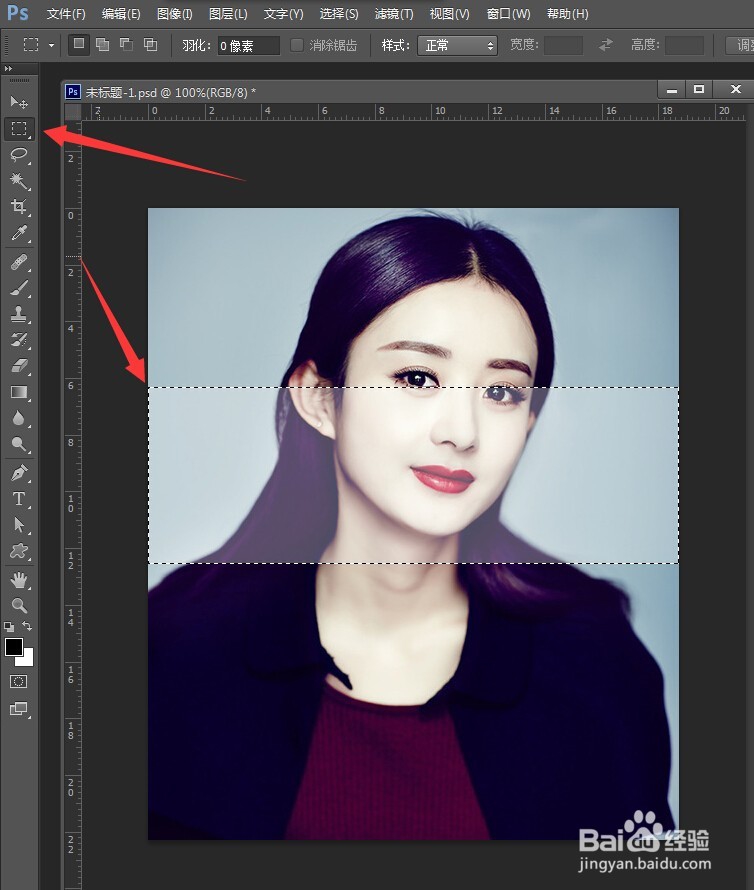Select the Clone Stamp tool
The image size is (754, 890).
point(19,314)
